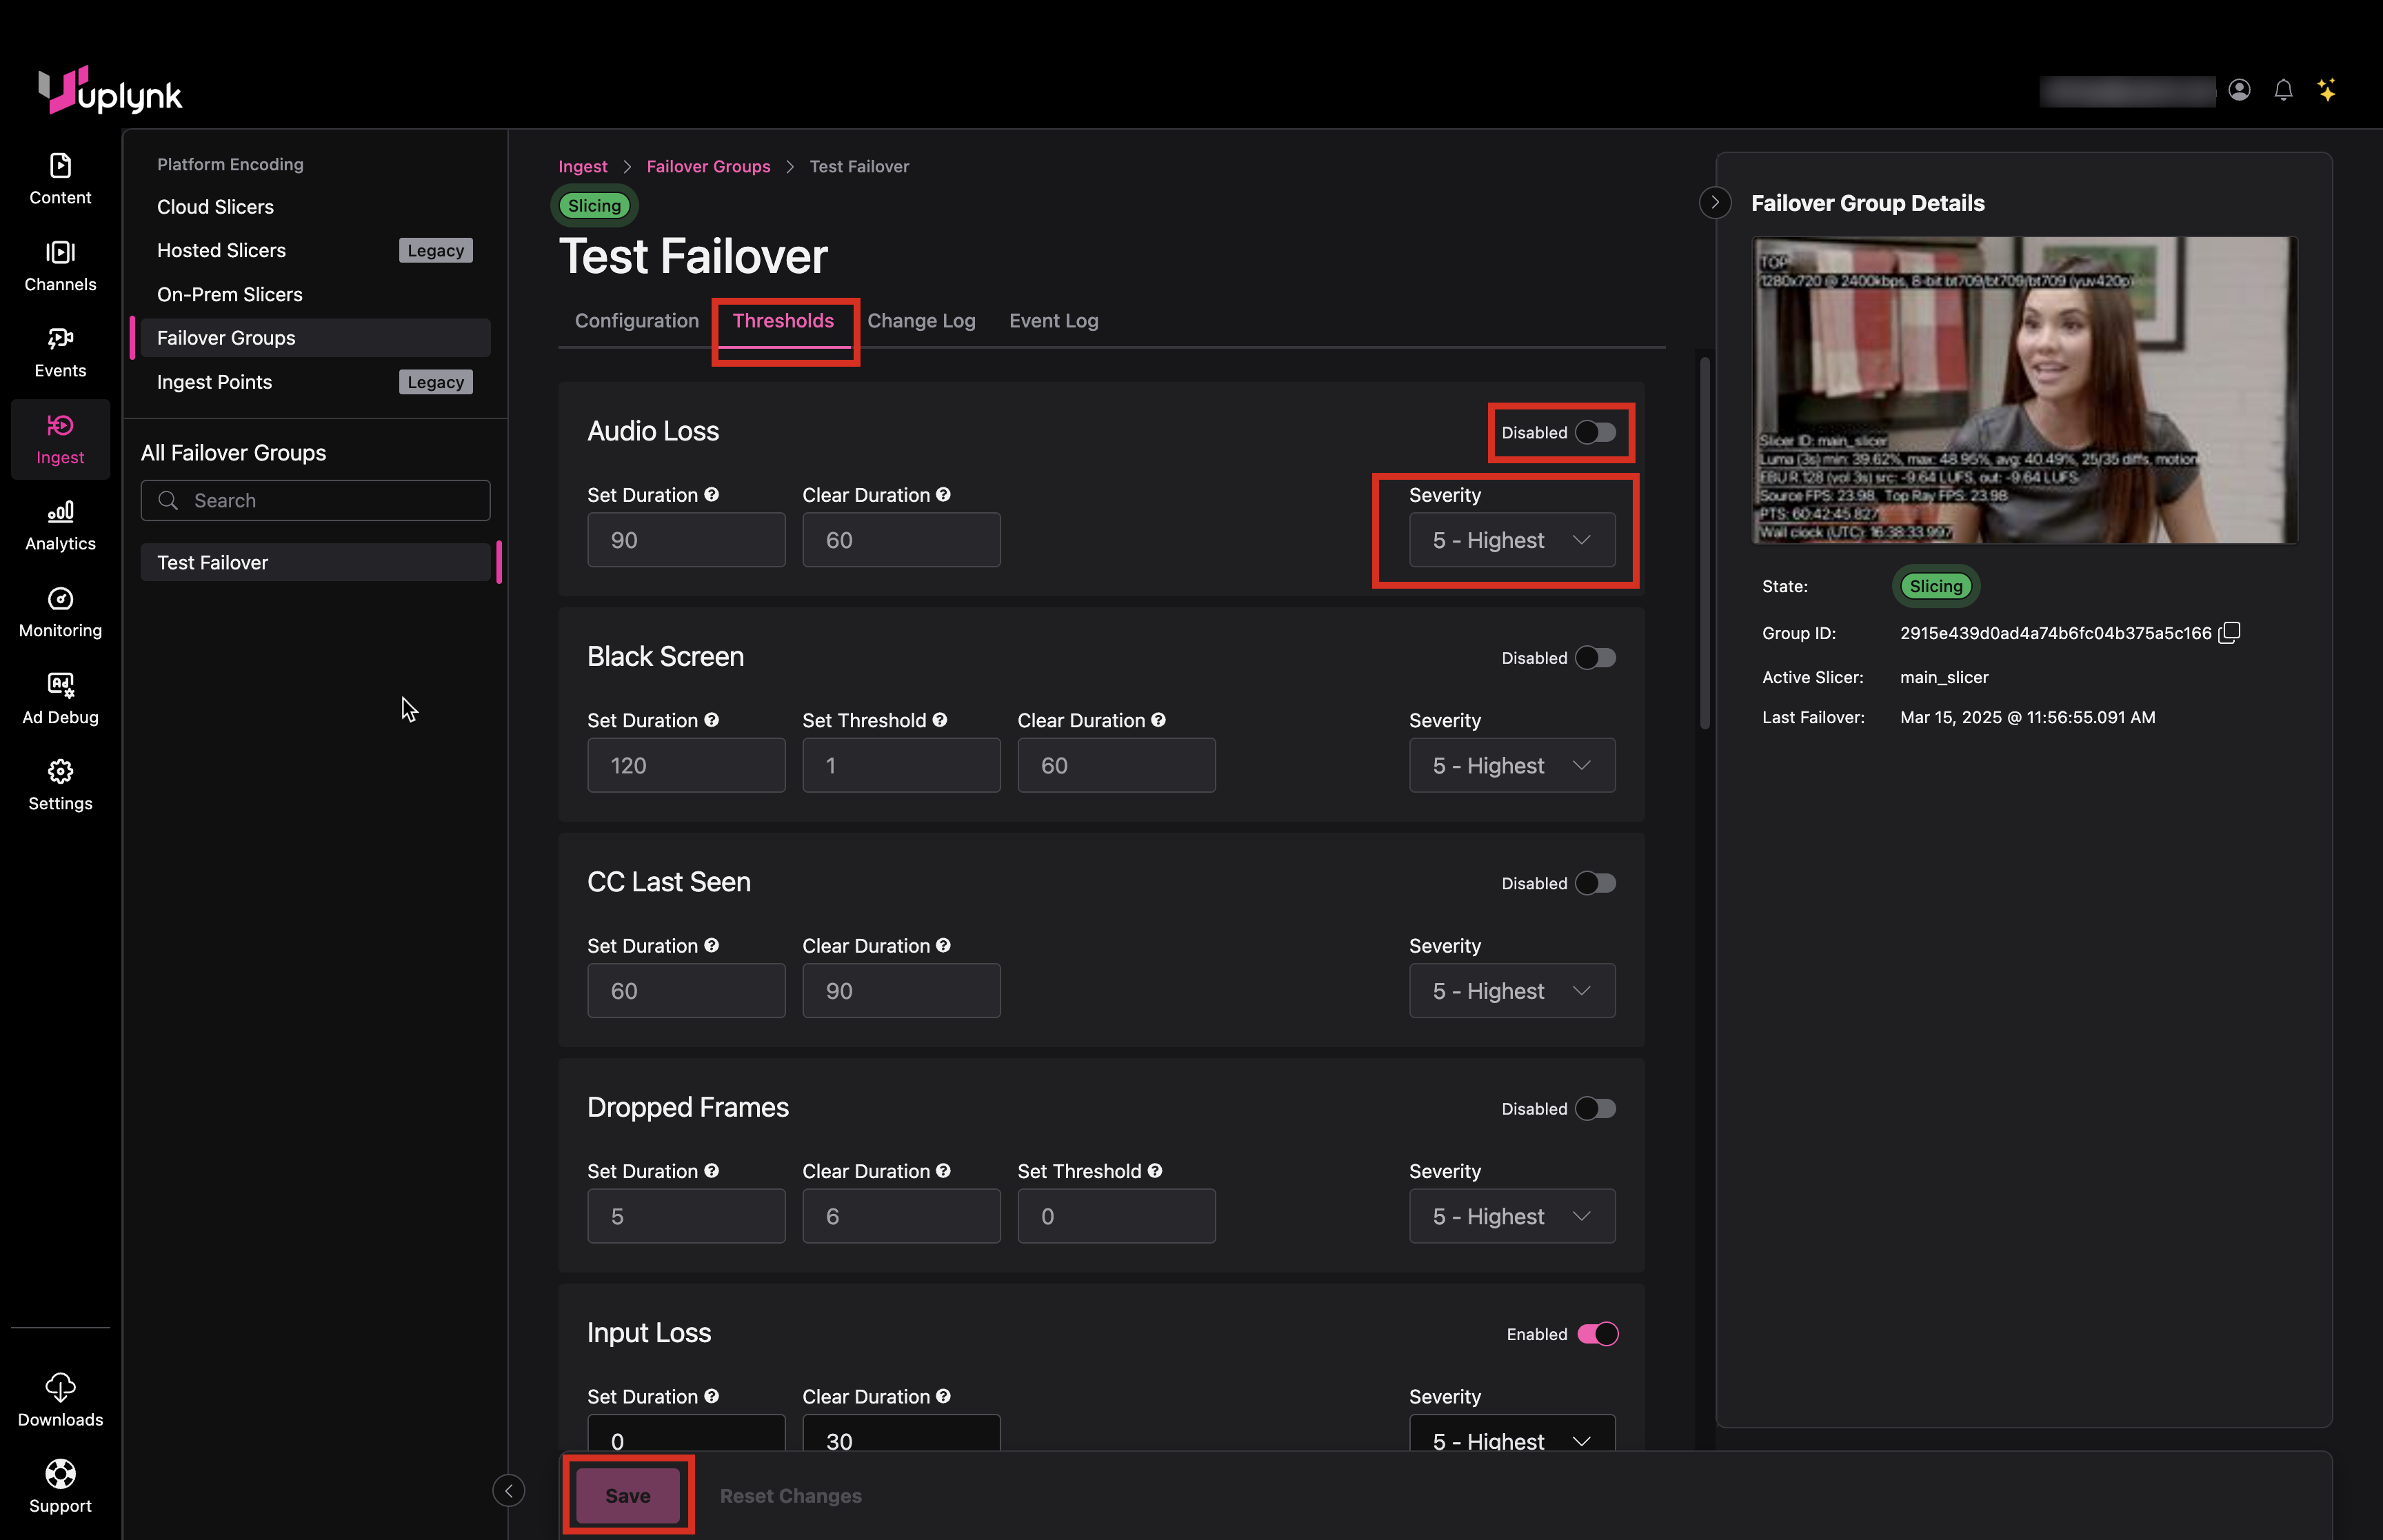Image resolution: width=2383 pixels, height=1540 pixels.
Task: Click the notifications bell icon
Action: coord(2283,91)
